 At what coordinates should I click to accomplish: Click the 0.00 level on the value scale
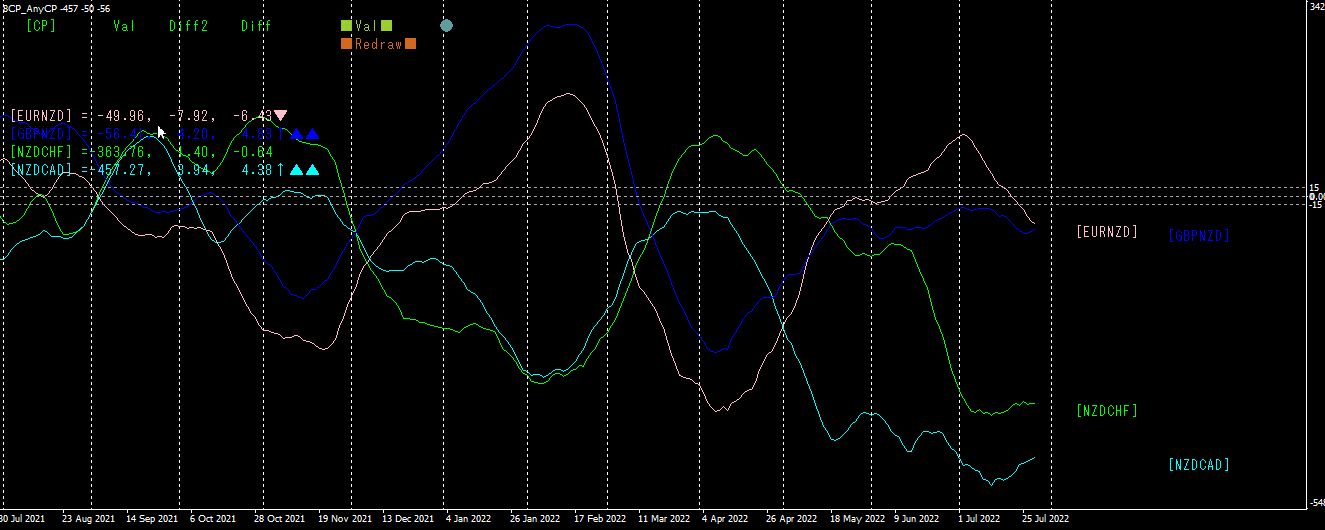click(x=1316, y=196)
